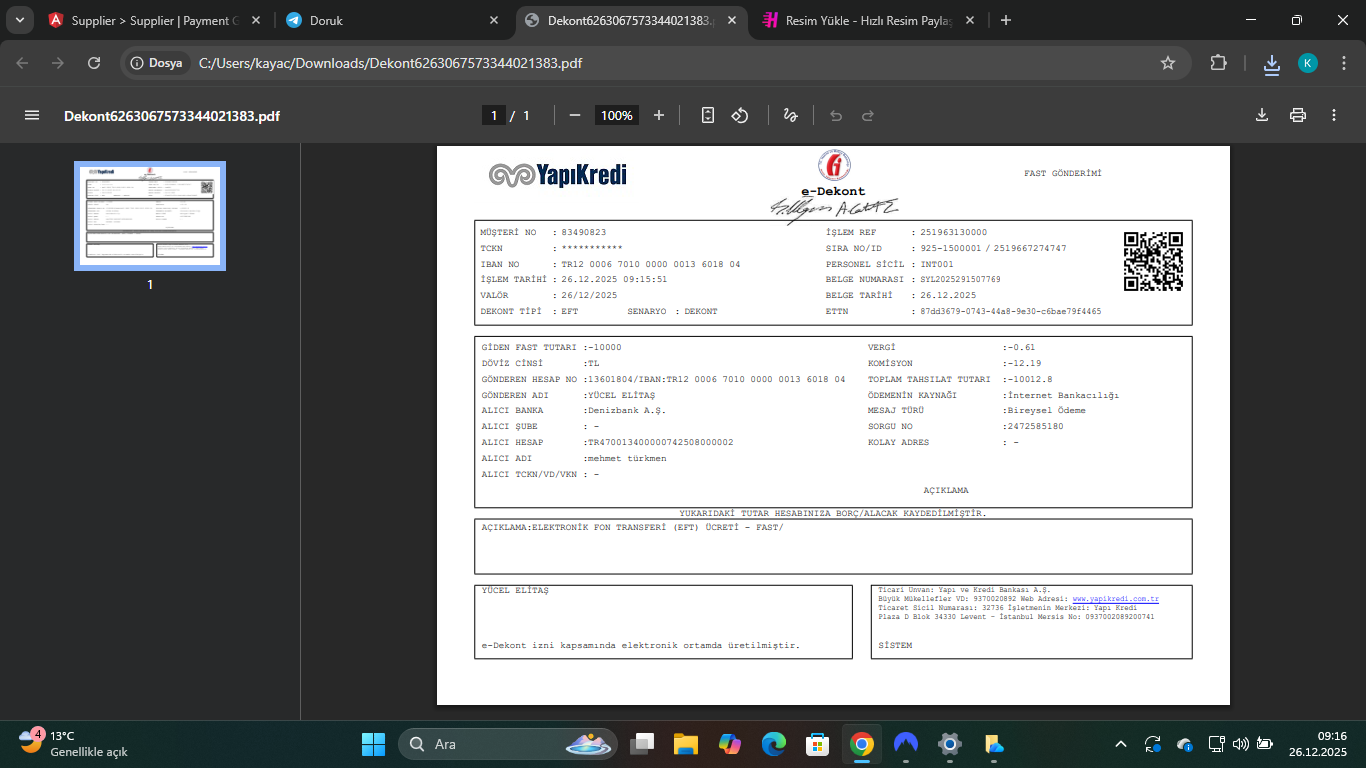Click the zoom out minus icon

tap(575, 116)
